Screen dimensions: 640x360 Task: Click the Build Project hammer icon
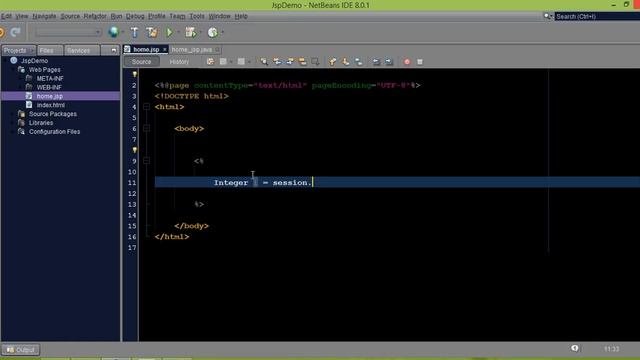(134, 32)
